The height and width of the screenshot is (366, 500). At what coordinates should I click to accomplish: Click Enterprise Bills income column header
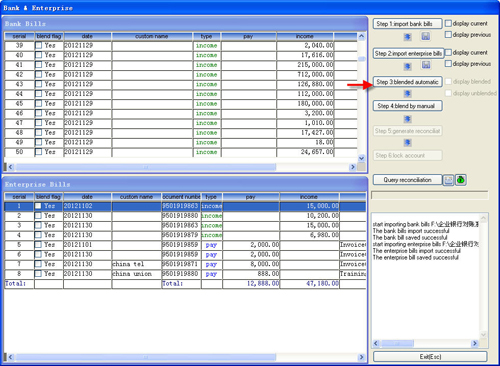point(309,197)
